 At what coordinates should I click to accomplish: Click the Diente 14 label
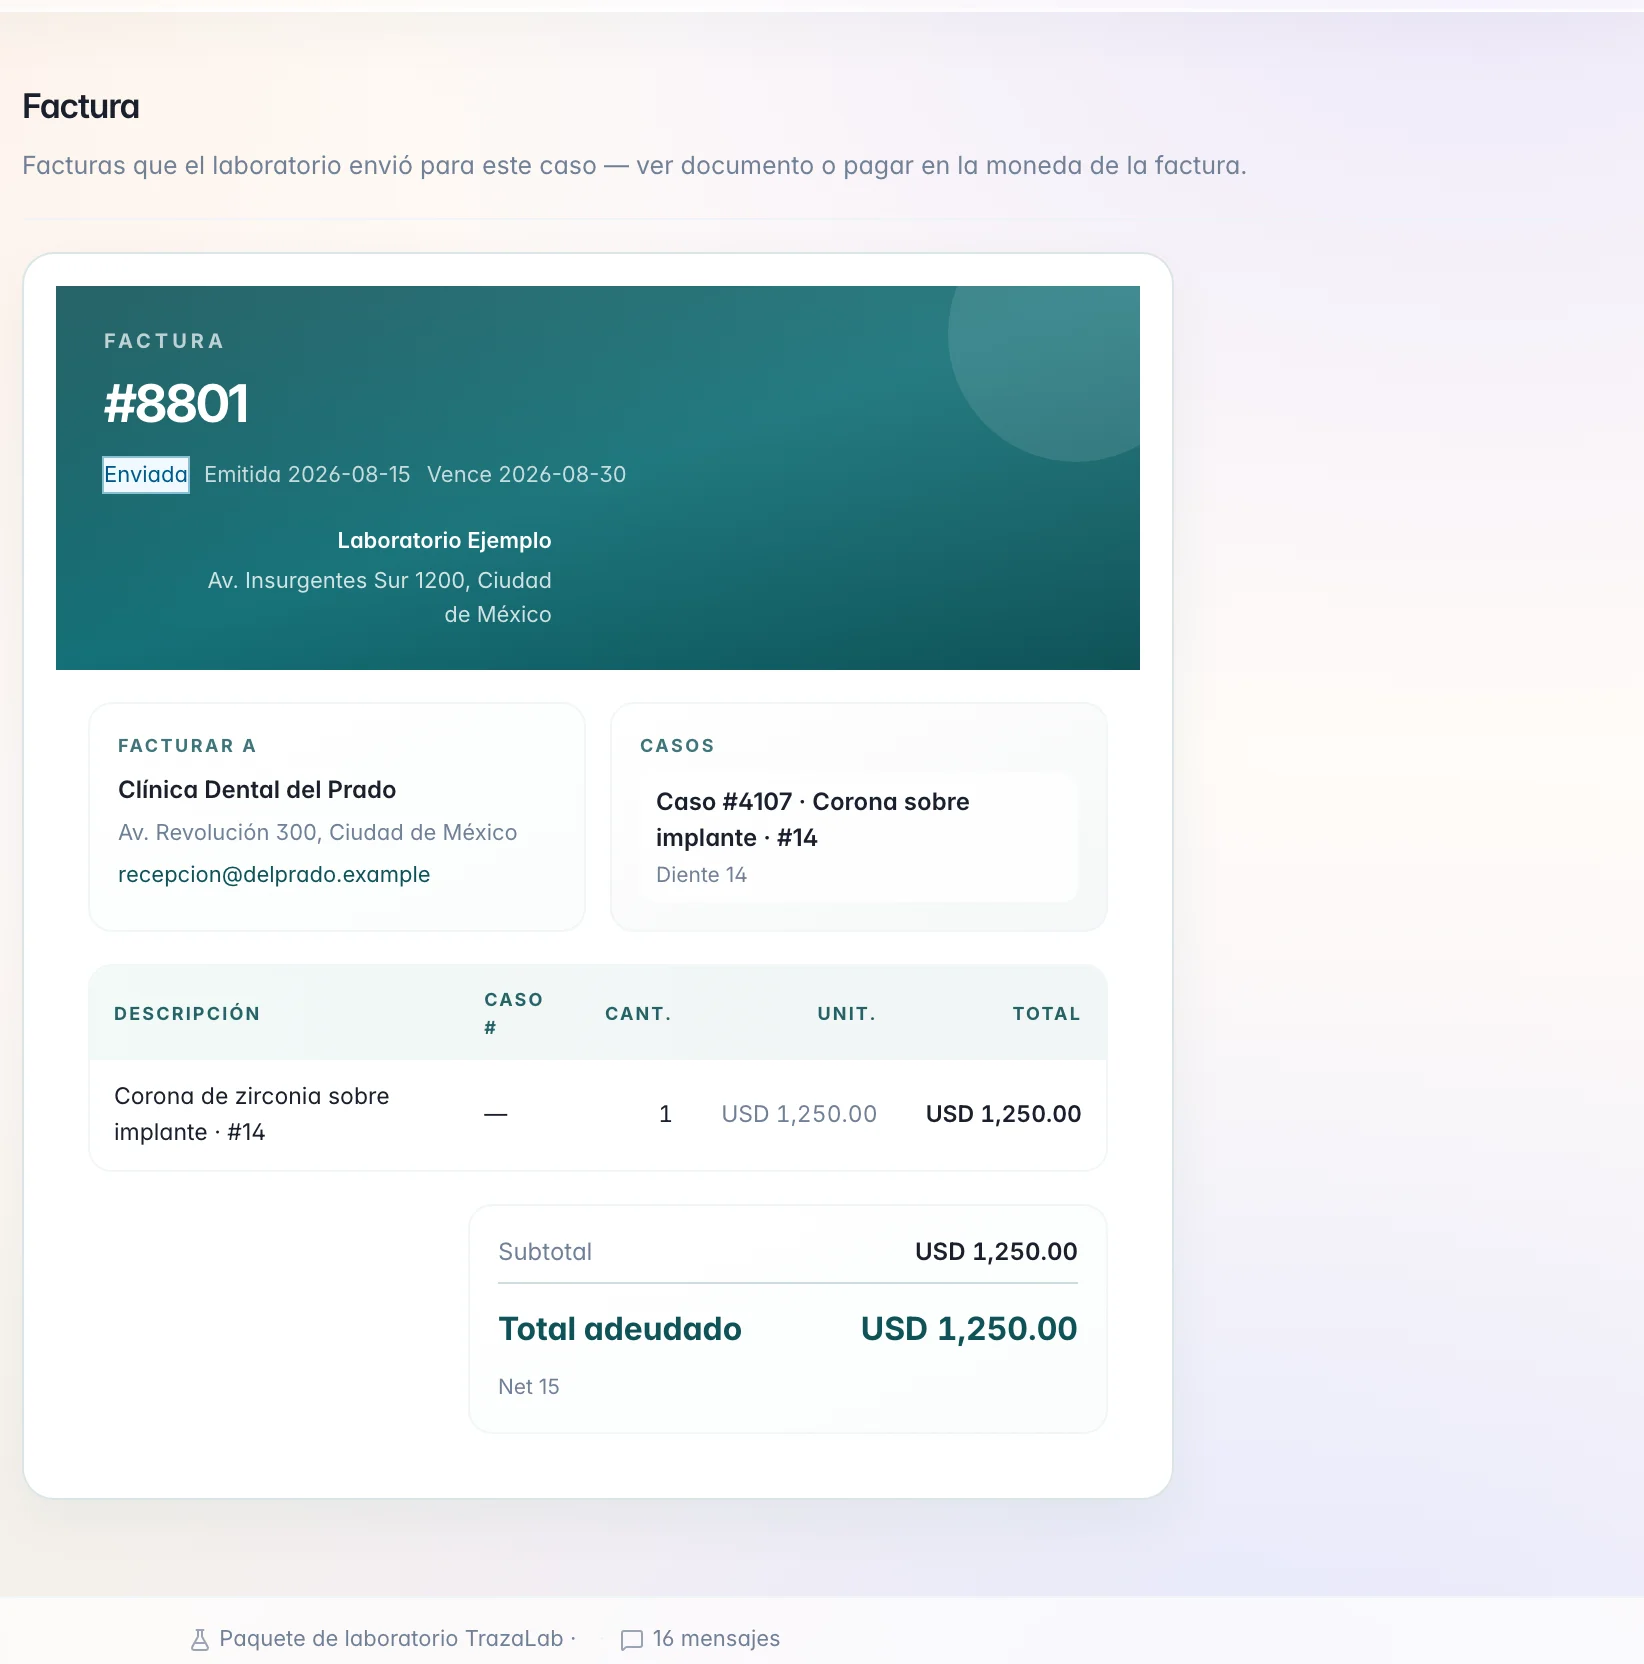(x=701, y=875)
